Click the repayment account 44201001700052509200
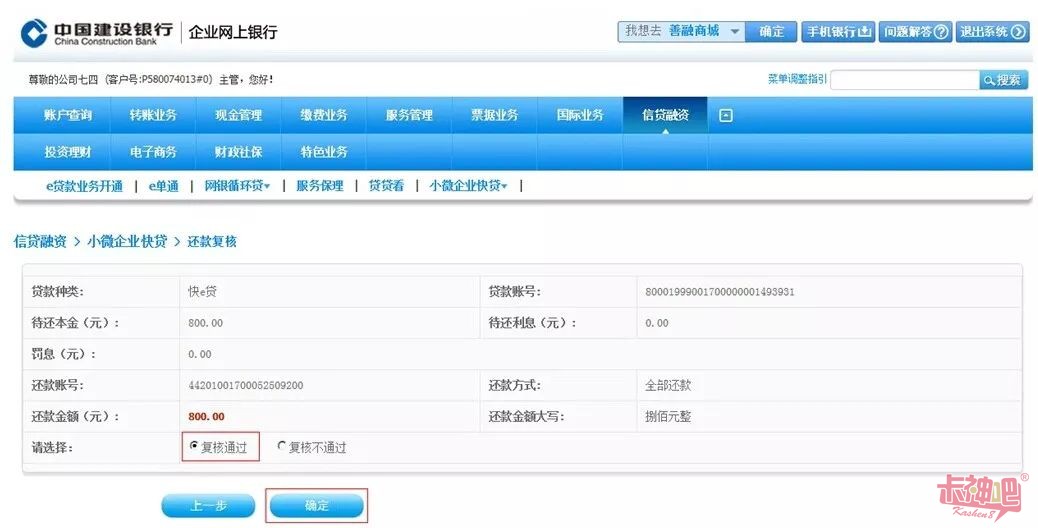Viewport: 1038px width, 528px height. [x=246, y=385]
